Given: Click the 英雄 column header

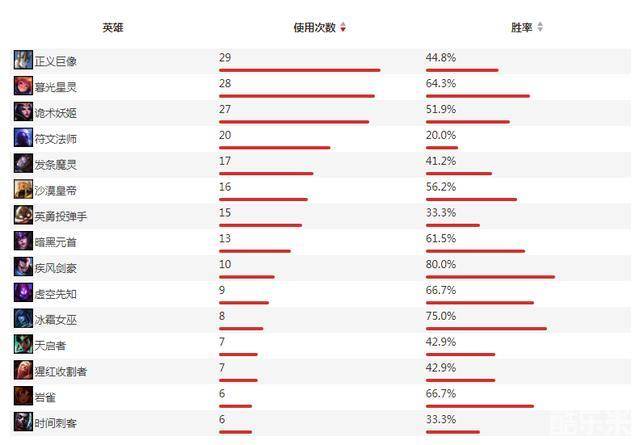Looking at the screenshot, I should pyautogui.click(x=113, y=28).
